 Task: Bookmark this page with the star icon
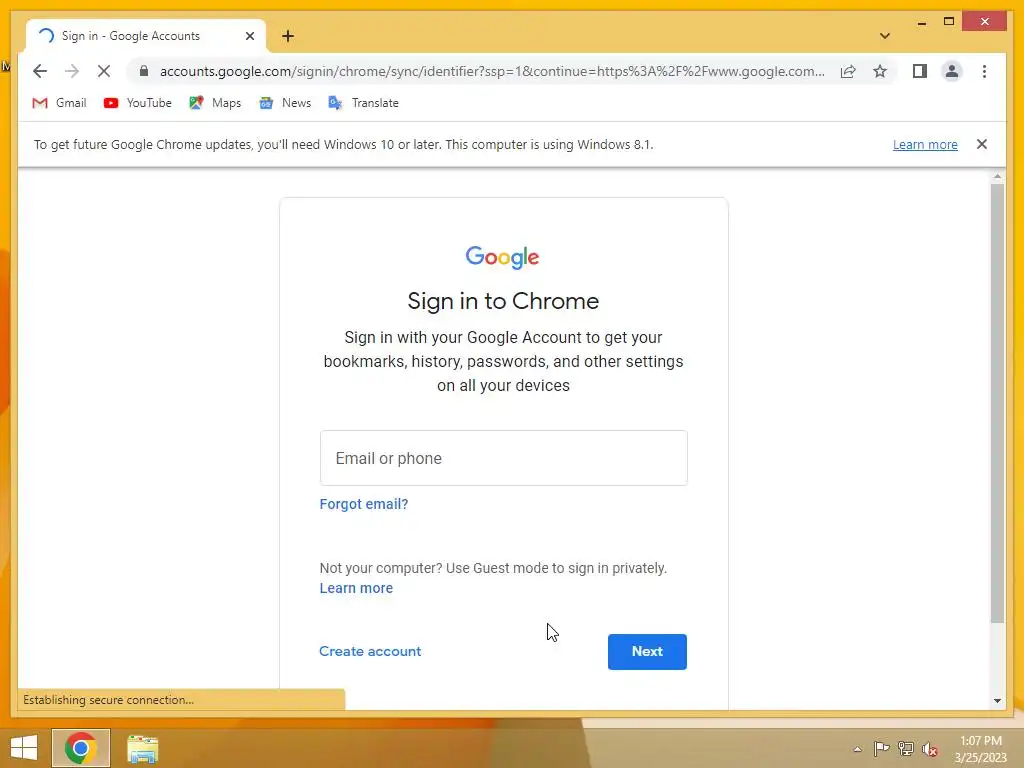[880, 71]
